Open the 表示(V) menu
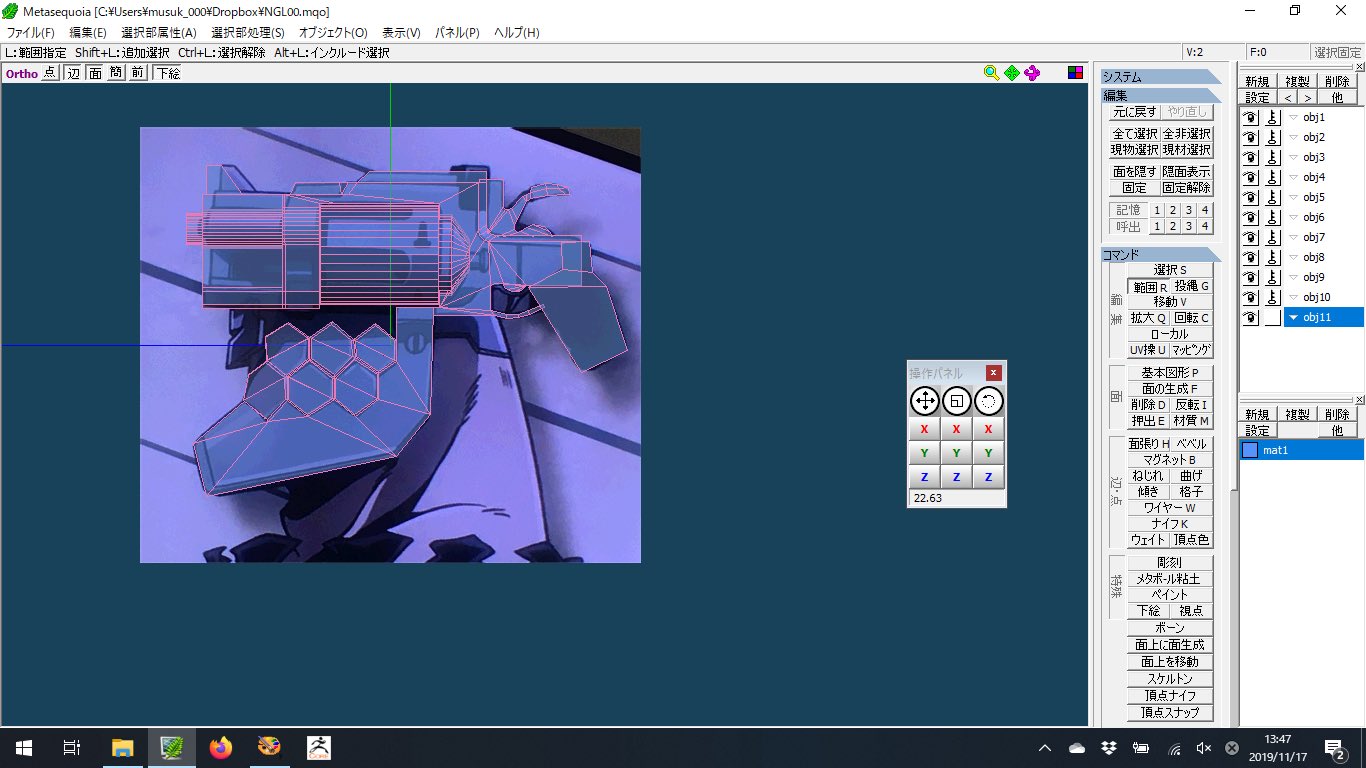Image resolution: width=1366 pixels, height=768 pixels. [x=401, y=32]
